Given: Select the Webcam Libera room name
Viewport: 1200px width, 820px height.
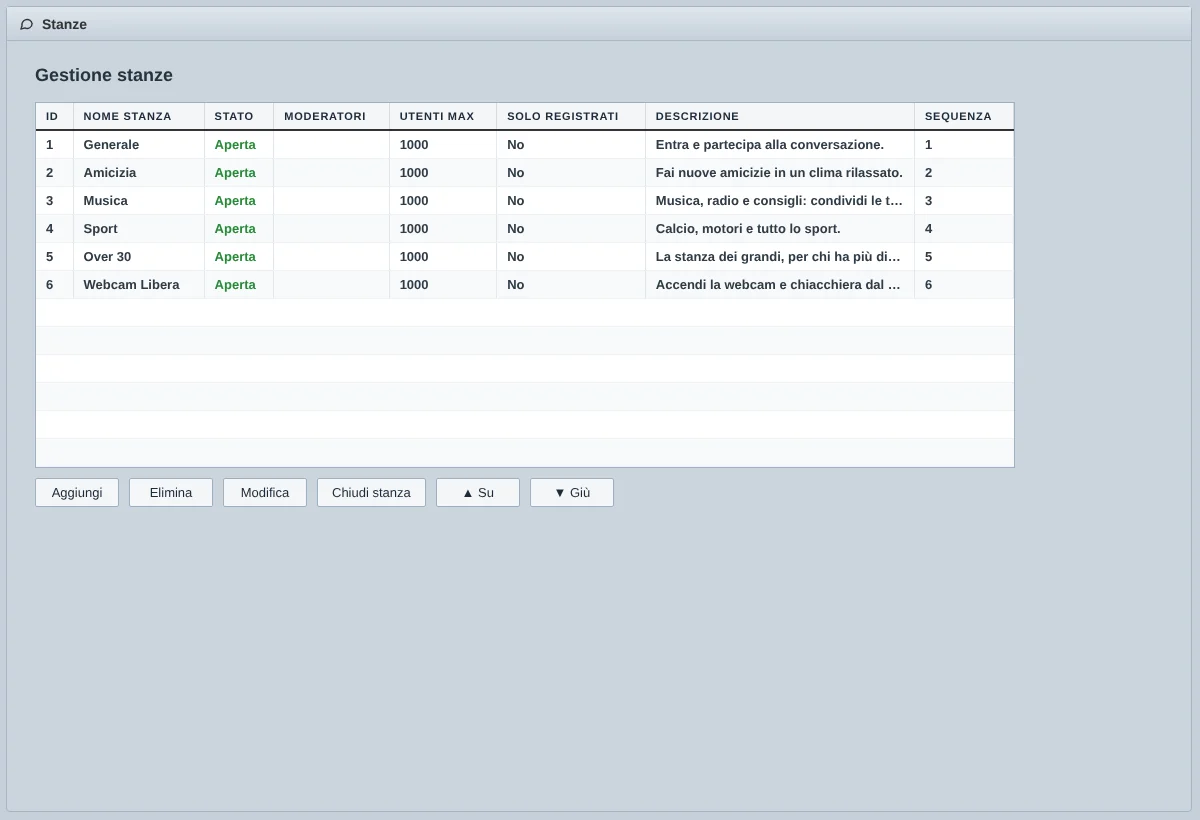Looking at the screenshot, I should pos(131,285).
